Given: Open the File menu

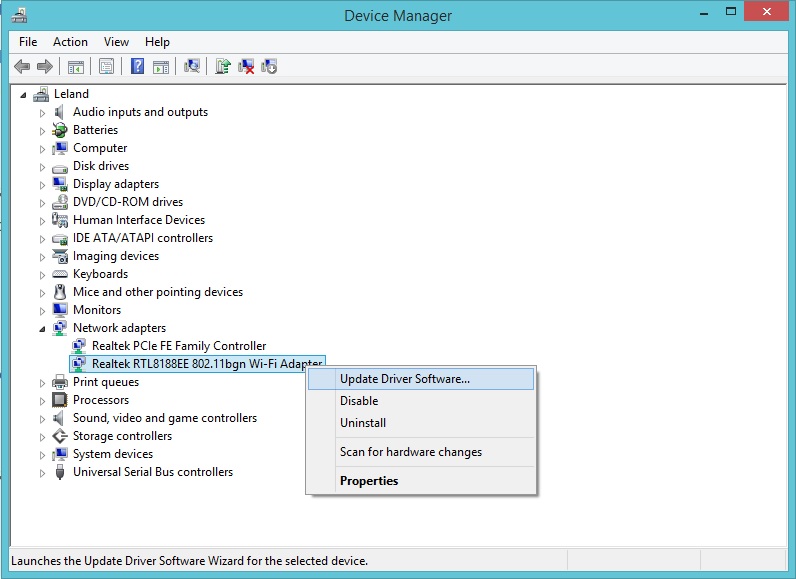Looking at the screenshot, I should pyautogui.click(x=28, y=42).
